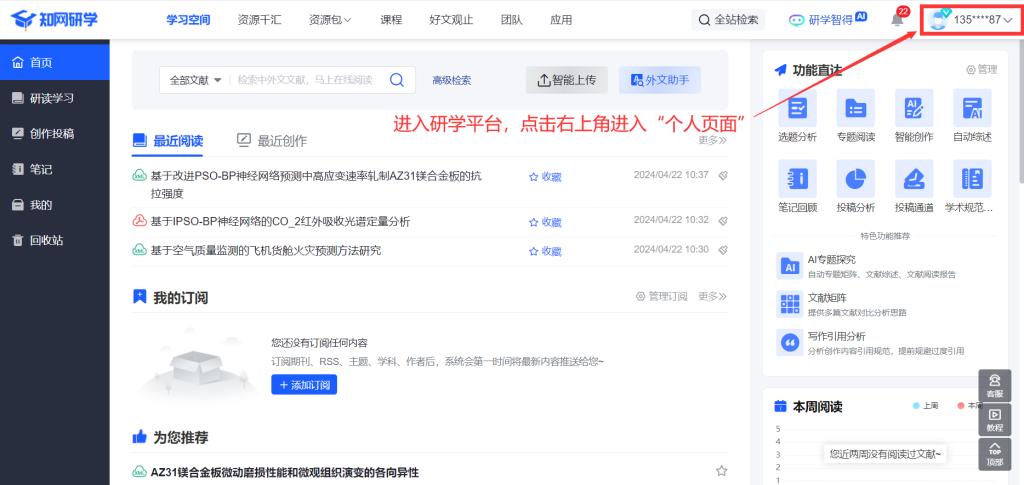Open the 自动综述 tool icon
1024x485 pixels.
point(972,108)
